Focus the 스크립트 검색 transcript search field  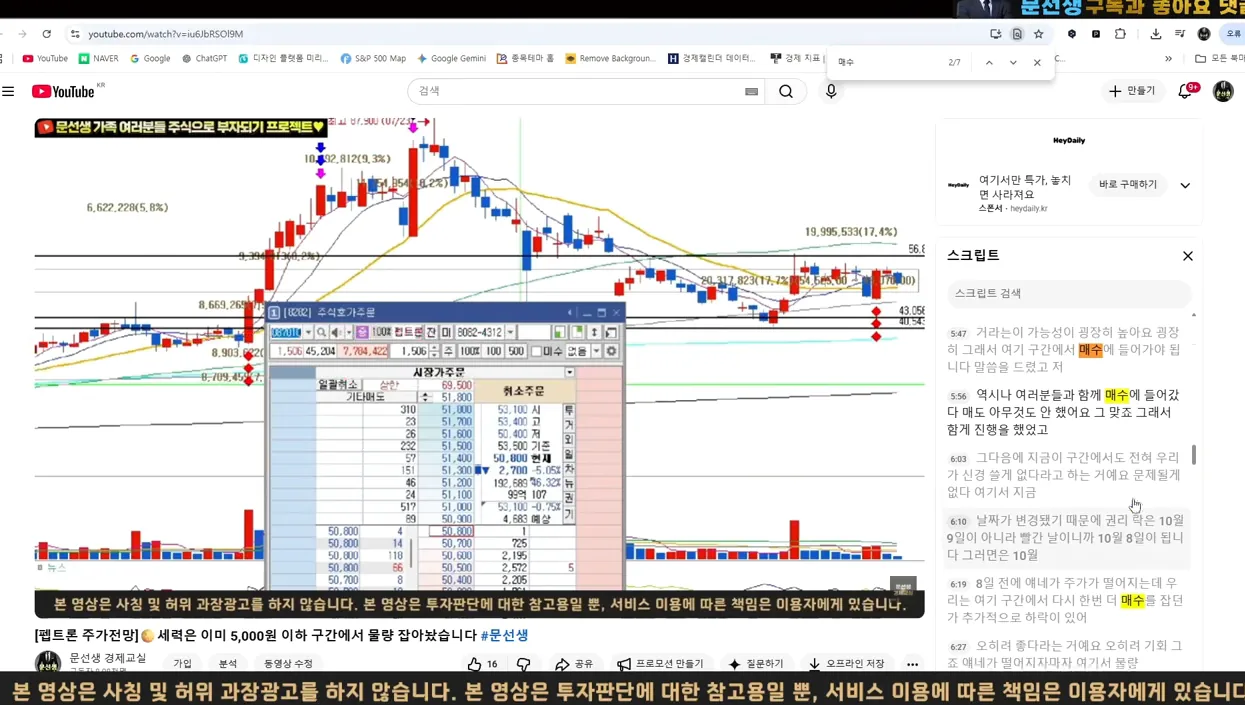(1069, 293)
